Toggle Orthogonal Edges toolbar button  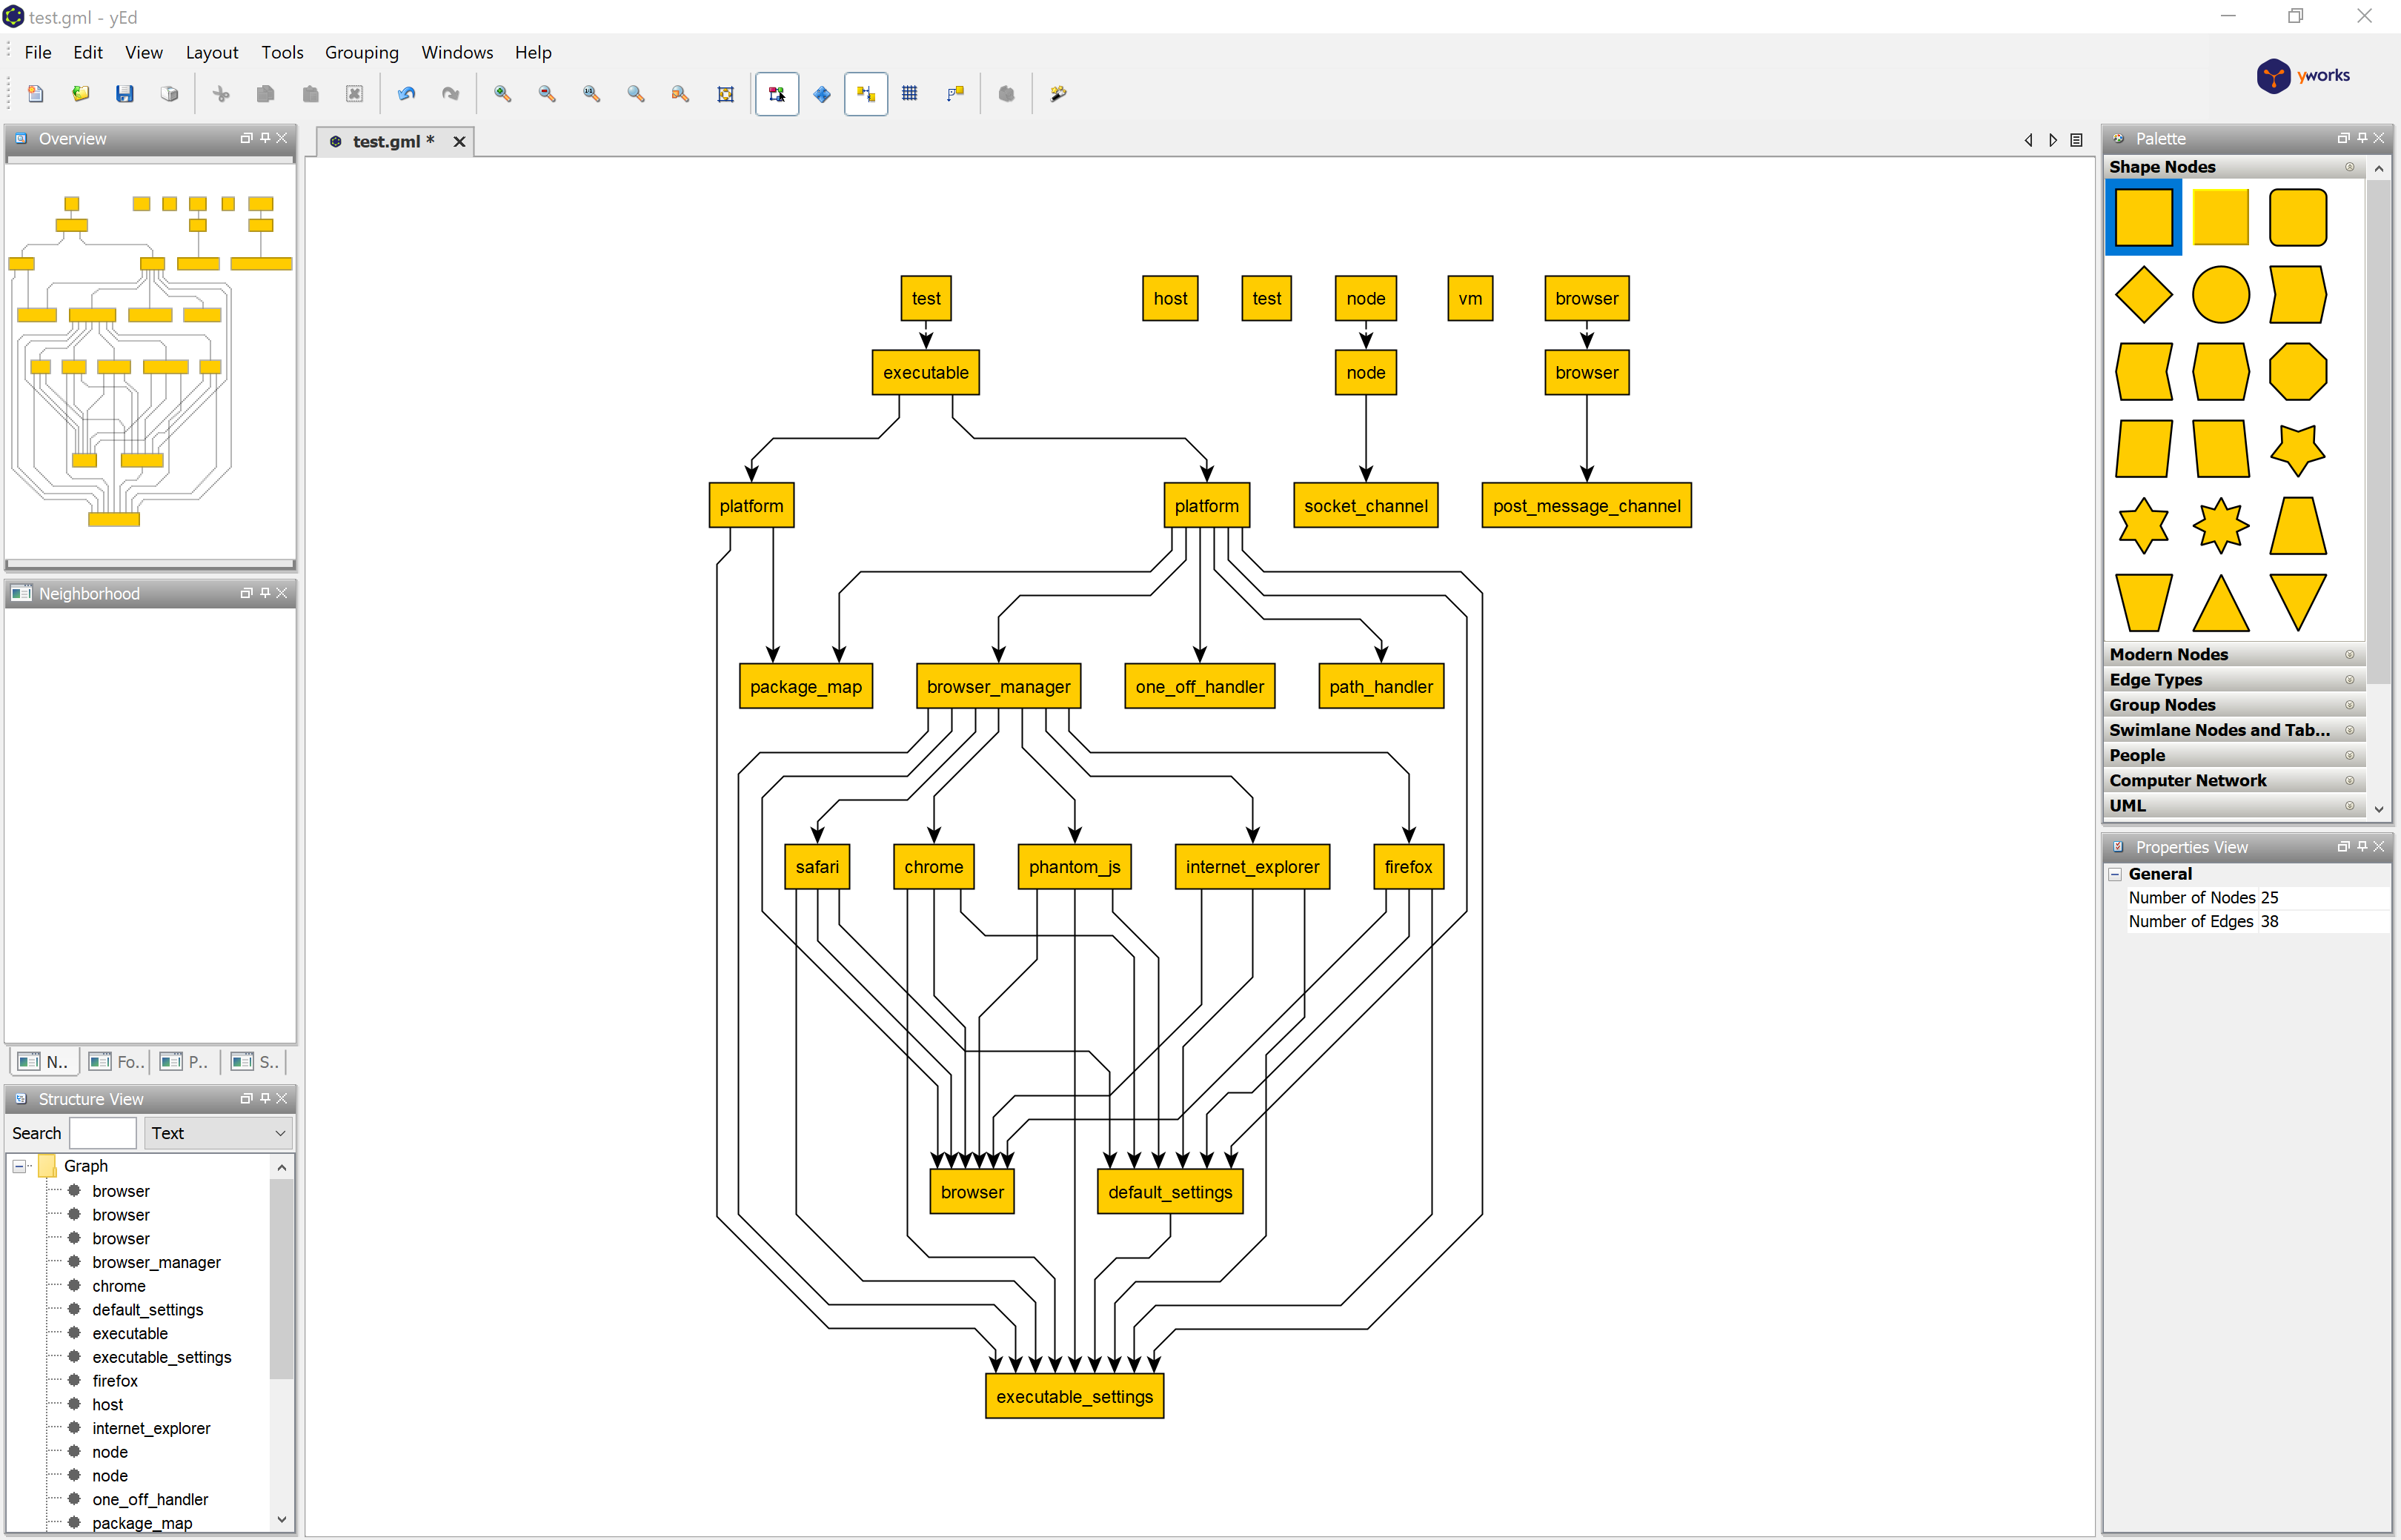(955, 94)
